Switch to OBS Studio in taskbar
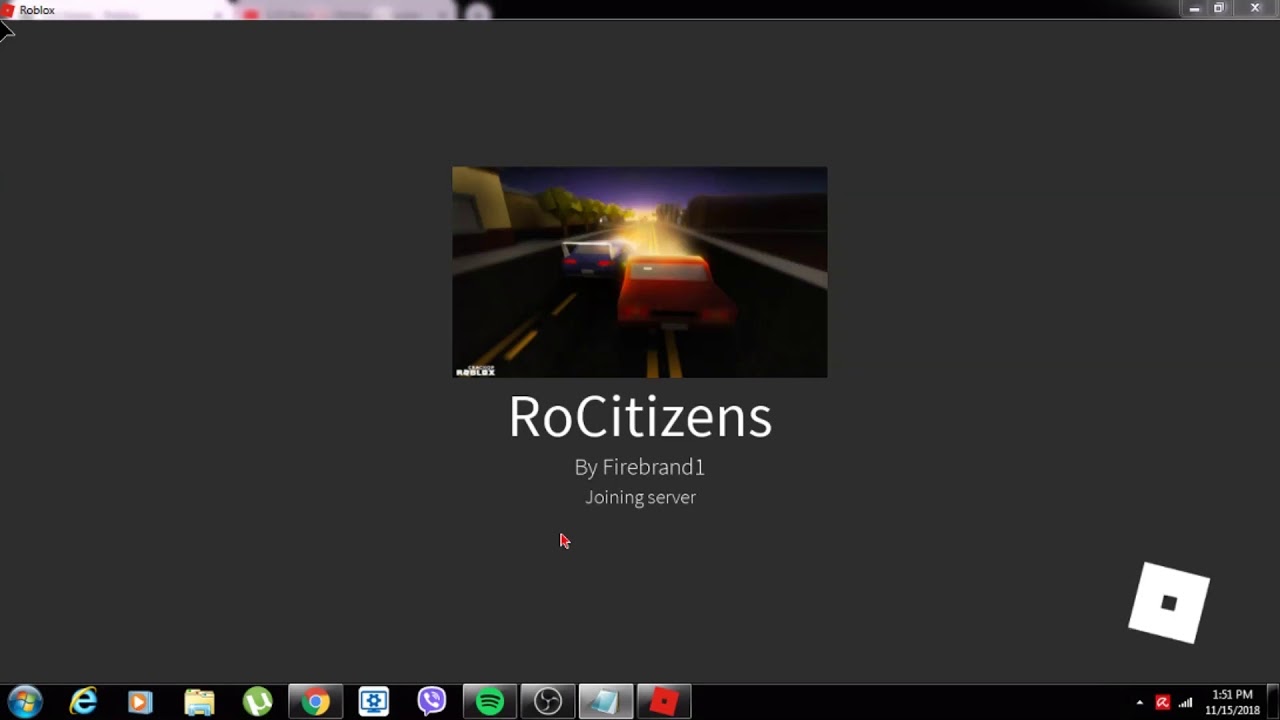The image size is (1280, 720). pyautogui.click(x=548, y=702)
